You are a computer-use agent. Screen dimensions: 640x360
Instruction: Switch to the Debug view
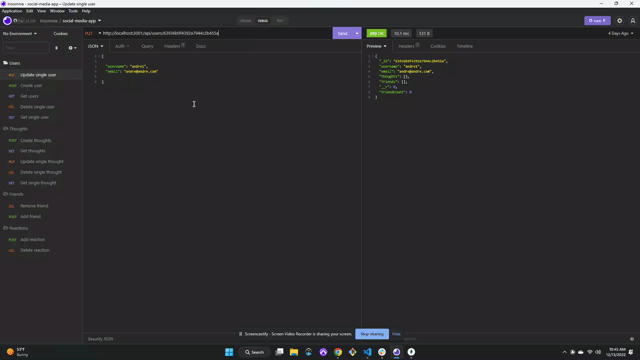pos(263,20)
